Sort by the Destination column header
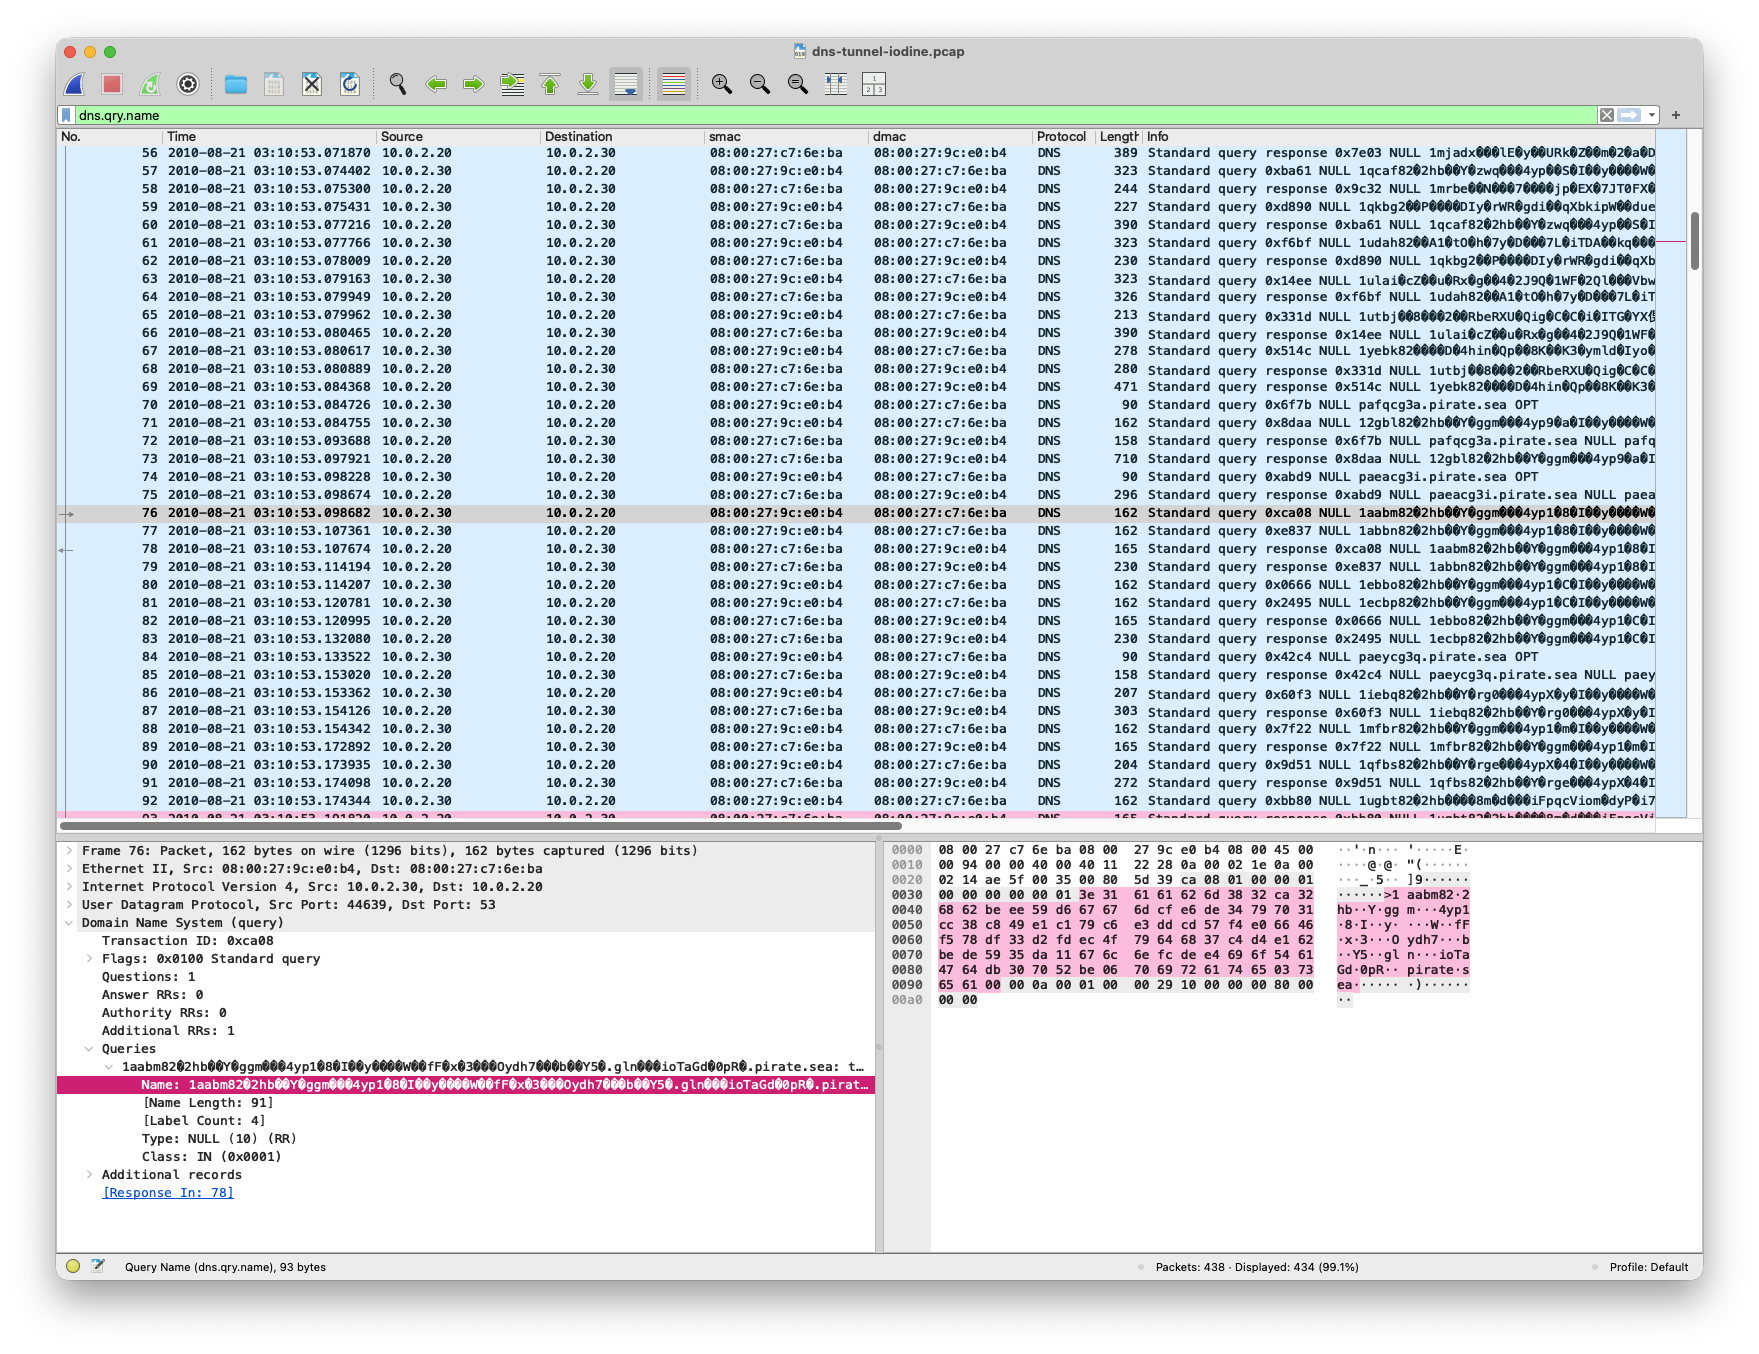 pos(623,137)
